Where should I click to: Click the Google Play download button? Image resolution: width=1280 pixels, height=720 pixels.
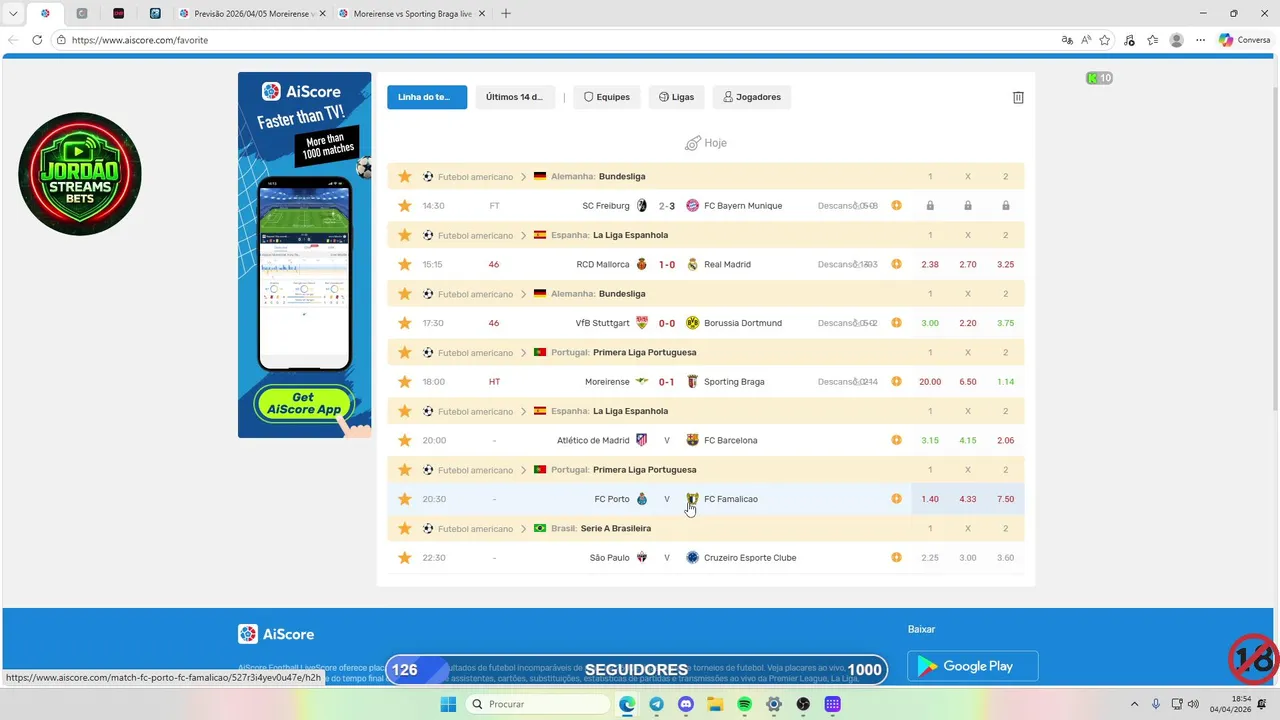972,666
